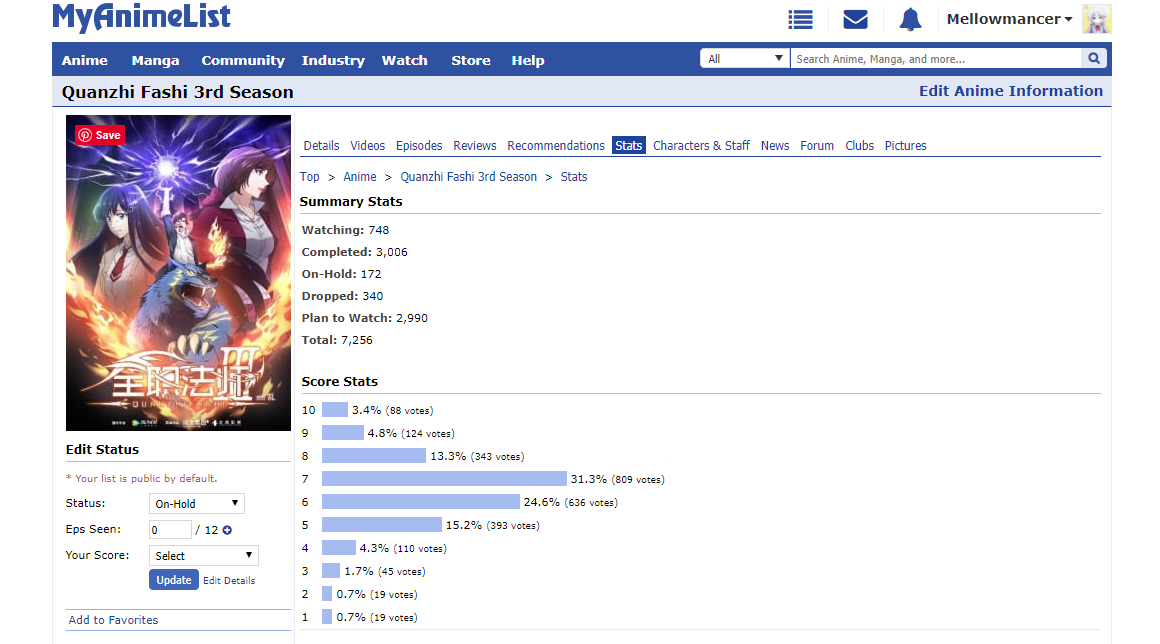Open the search category All dropdown

click(x=745, y=59)
